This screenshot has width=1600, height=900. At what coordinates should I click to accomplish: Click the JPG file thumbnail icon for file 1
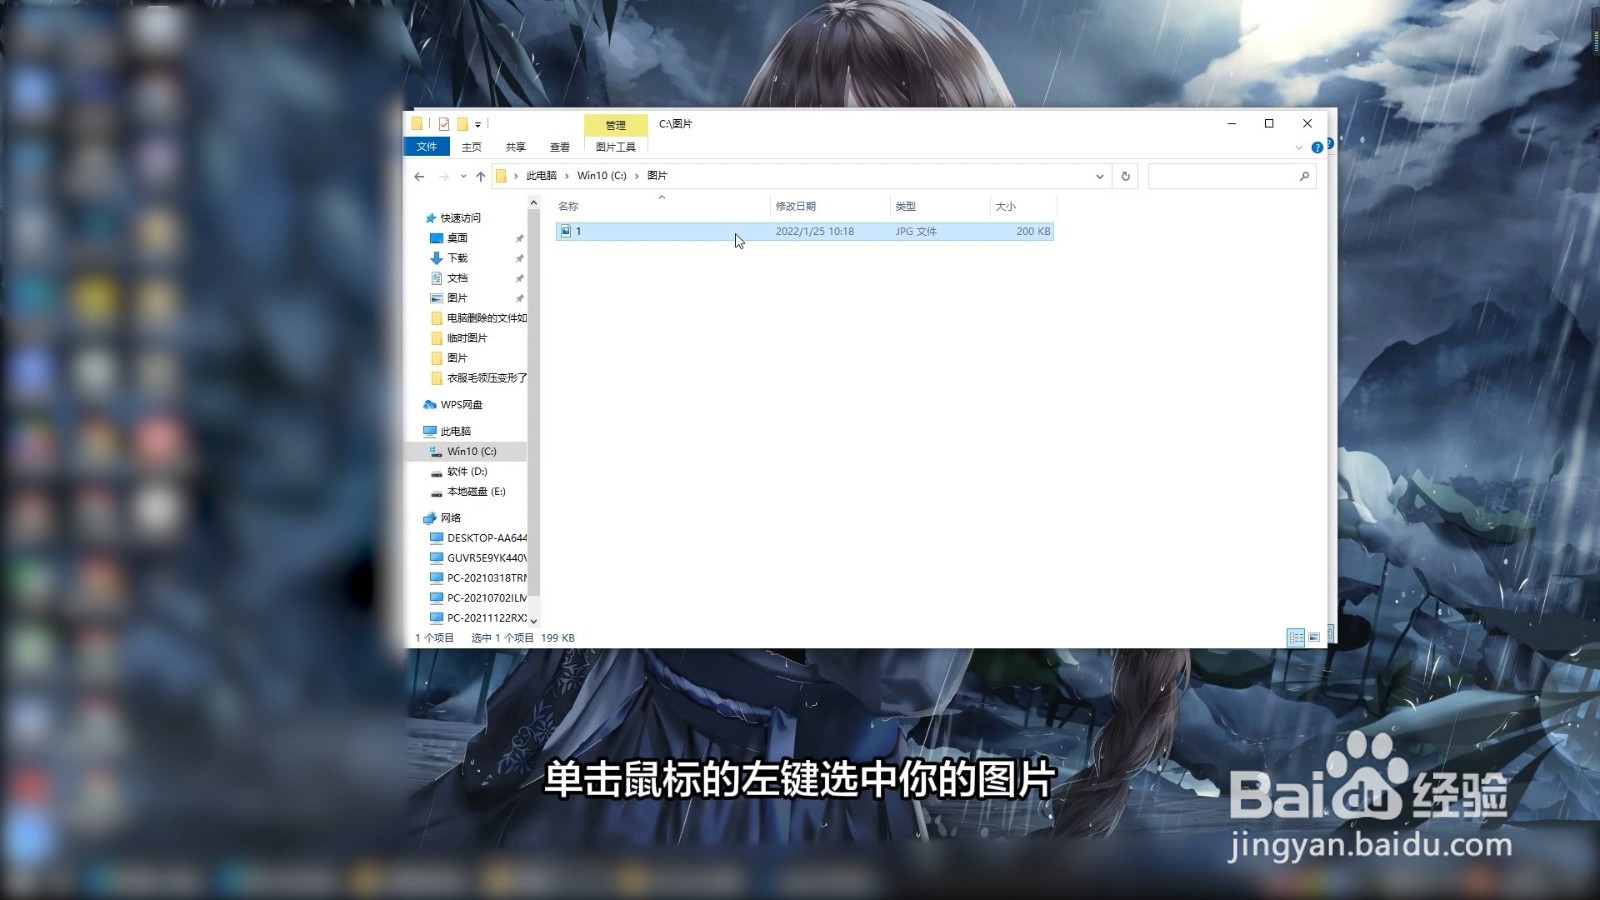click(x=566, y=231)
